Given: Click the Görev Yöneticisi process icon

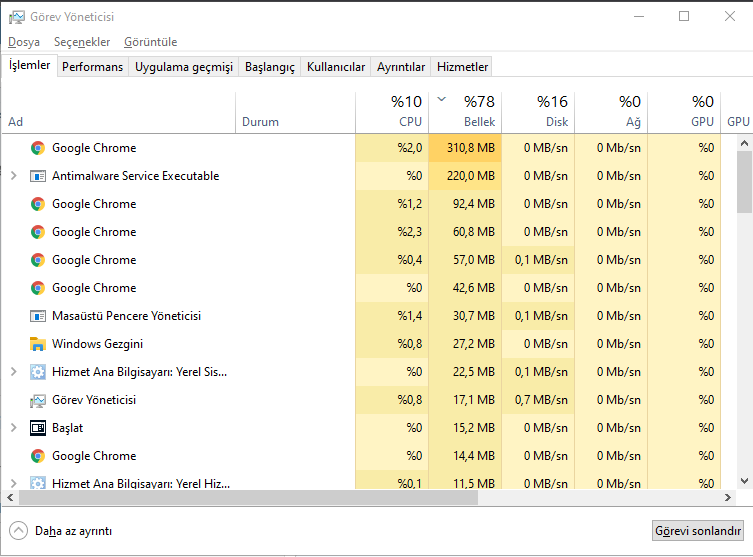Looking at the screenshot, I should coord(38,400).
